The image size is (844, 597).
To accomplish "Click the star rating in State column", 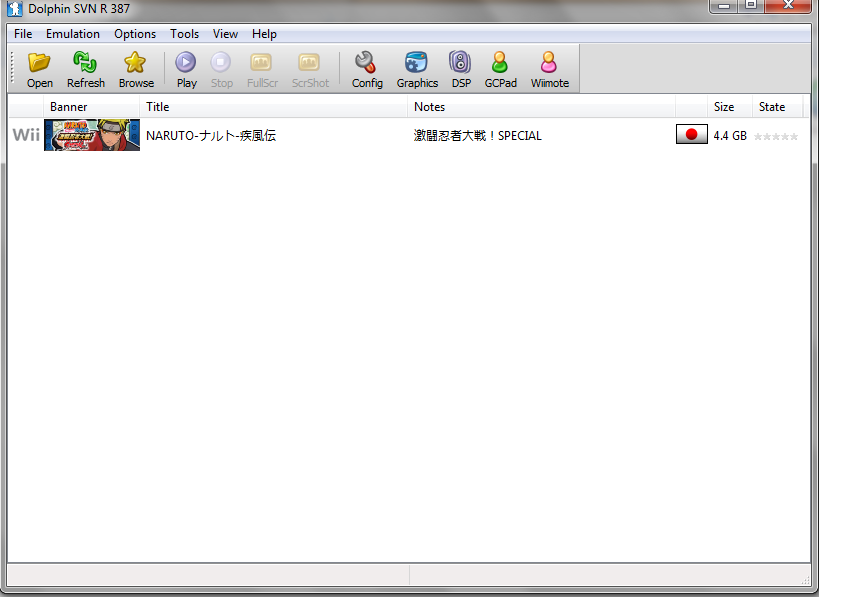I will coord(776,137).
